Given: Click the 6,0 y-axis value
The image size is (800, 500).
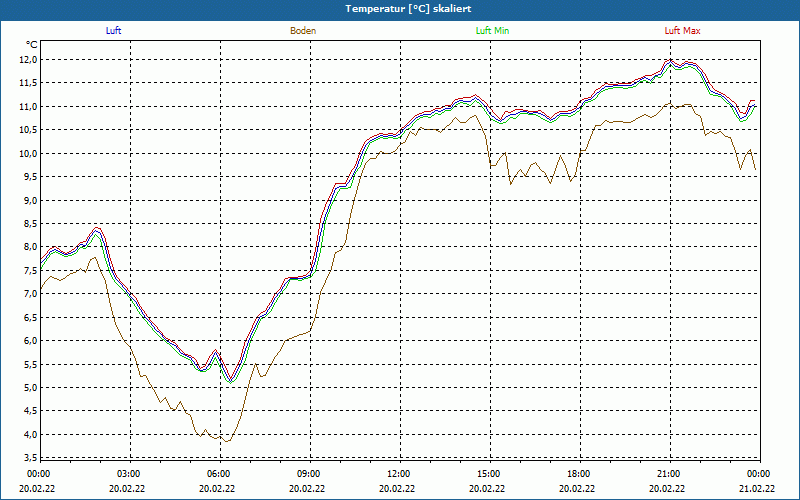Looking at the screenshot, I should pos(31,341).
